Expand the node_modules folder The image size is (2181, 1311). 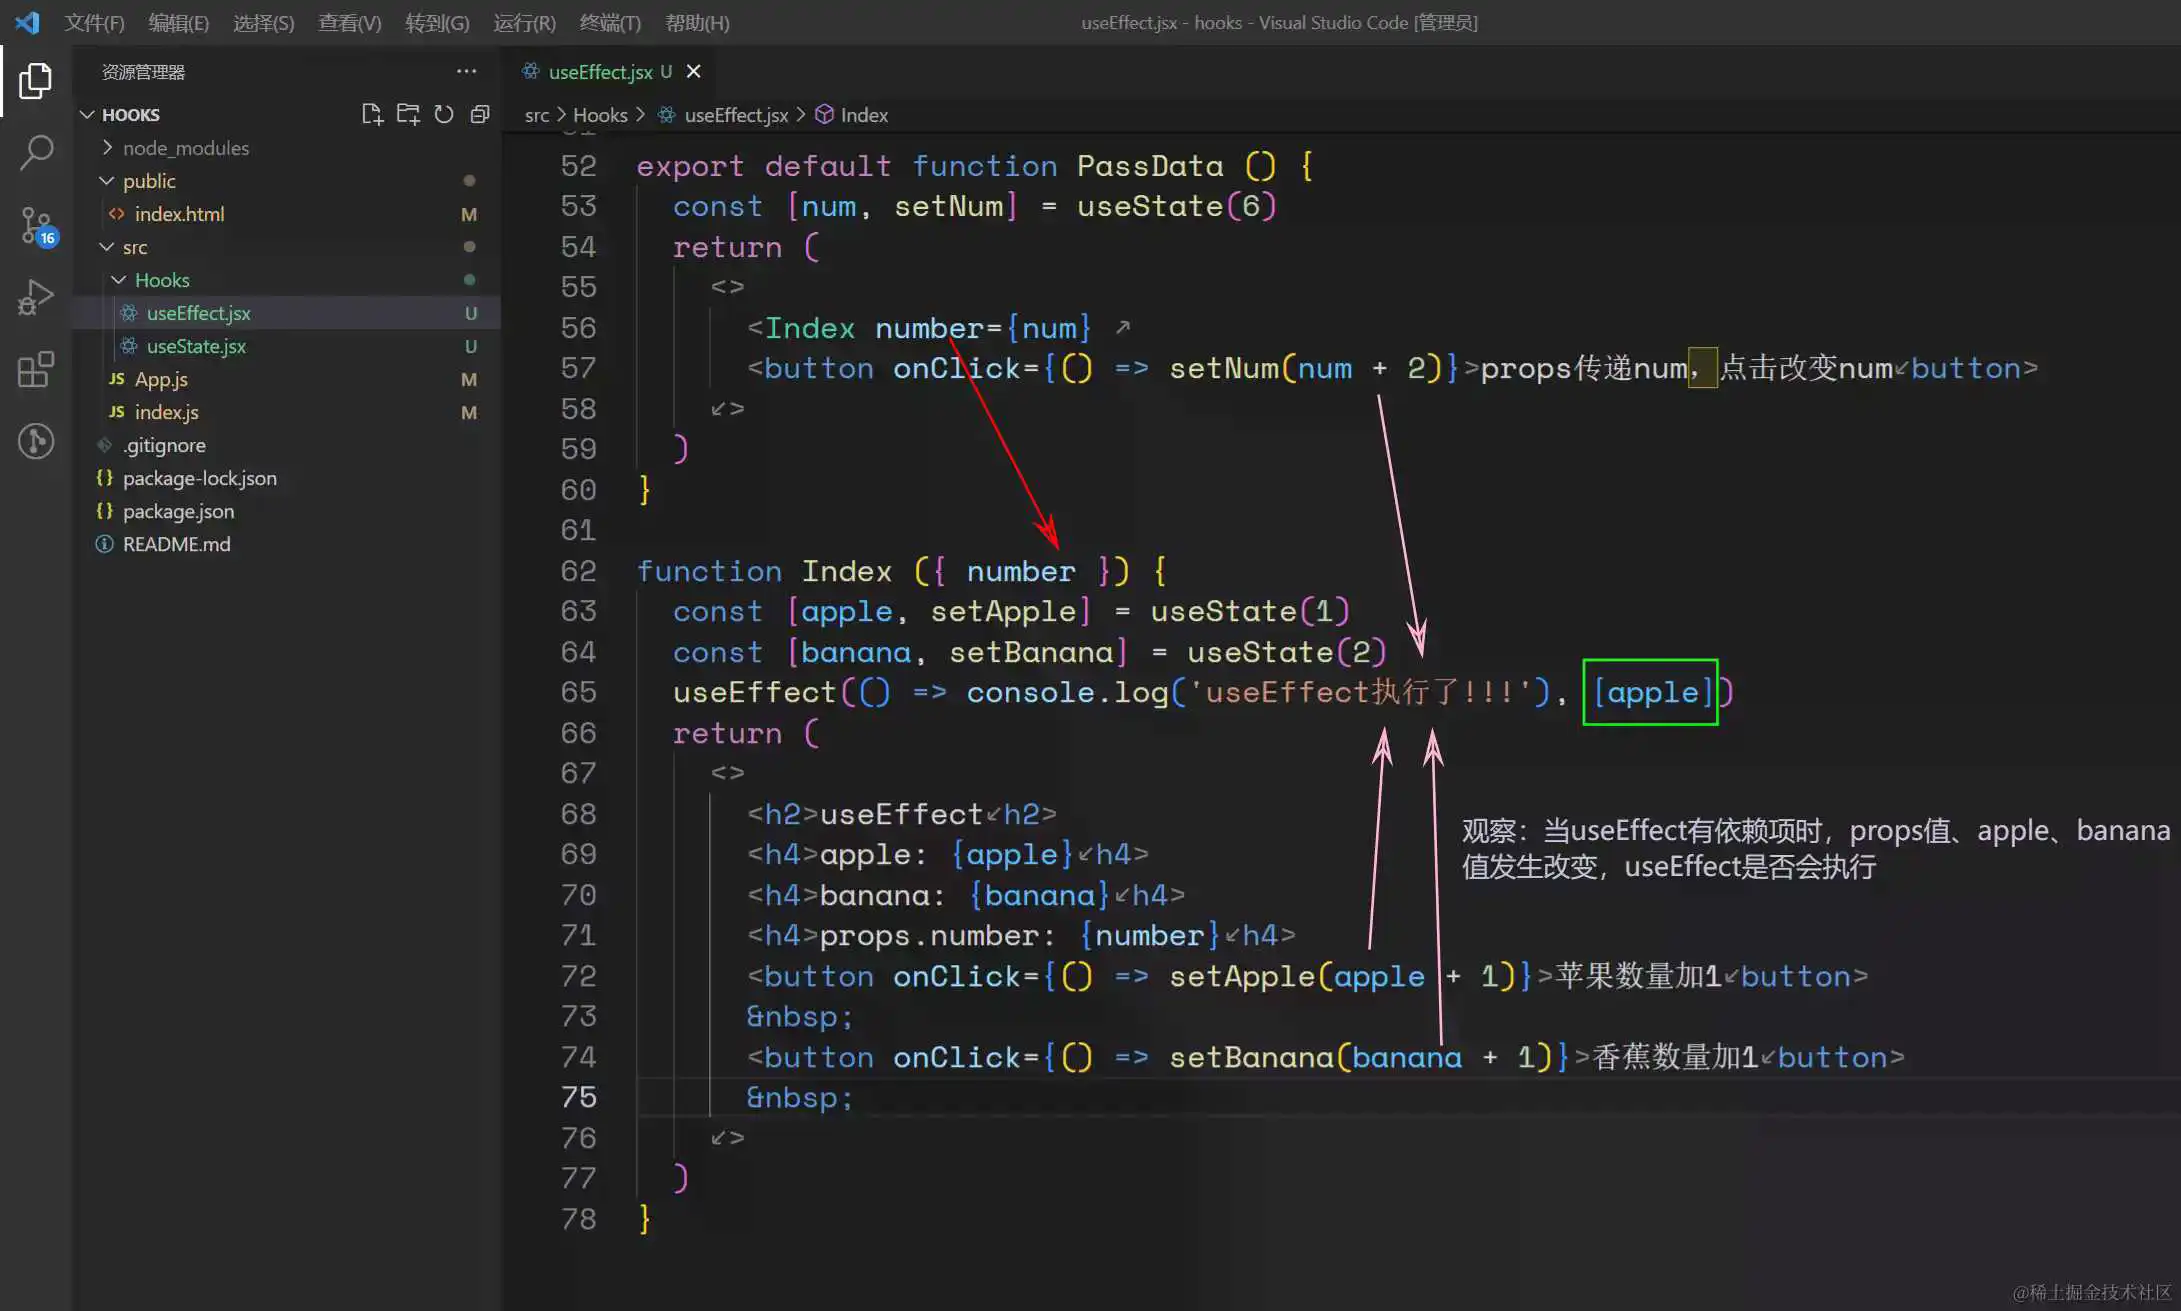pyautogui.click(x=107, y=147)
